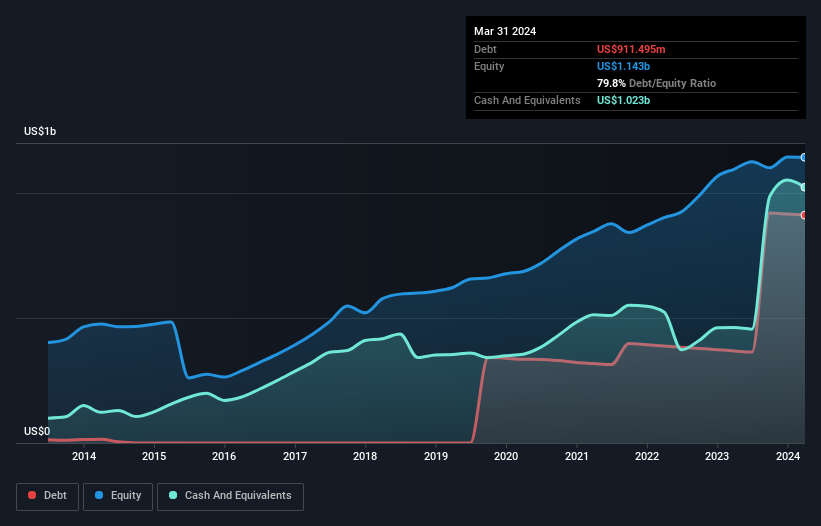Select the 2024 x-axis label
The width and height of the screenshot is (821, 526).
(788, 456)
